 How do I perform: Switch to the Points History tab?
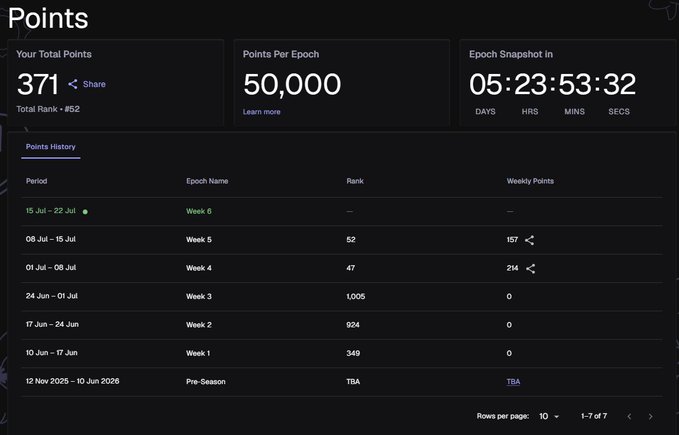51,147
